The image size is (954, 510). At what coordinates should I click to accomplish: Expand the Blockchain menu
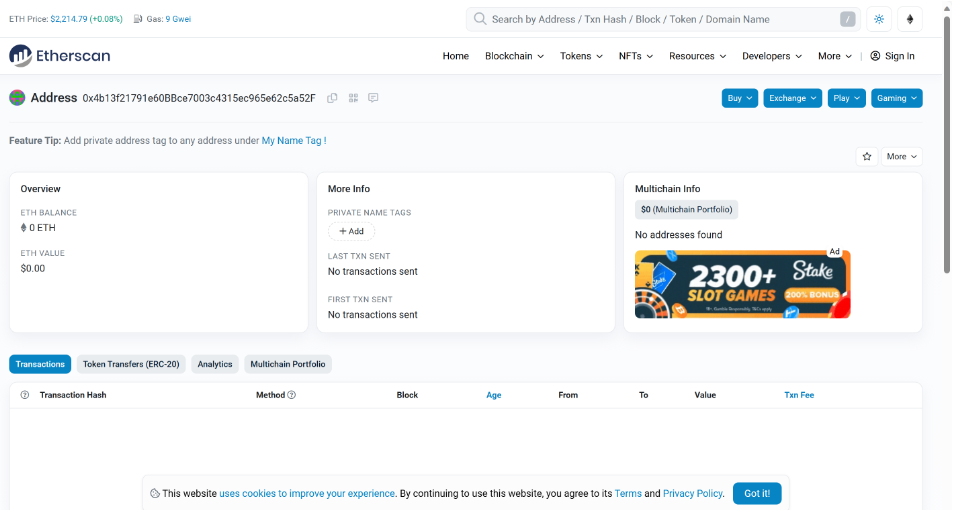coord(514,56)
